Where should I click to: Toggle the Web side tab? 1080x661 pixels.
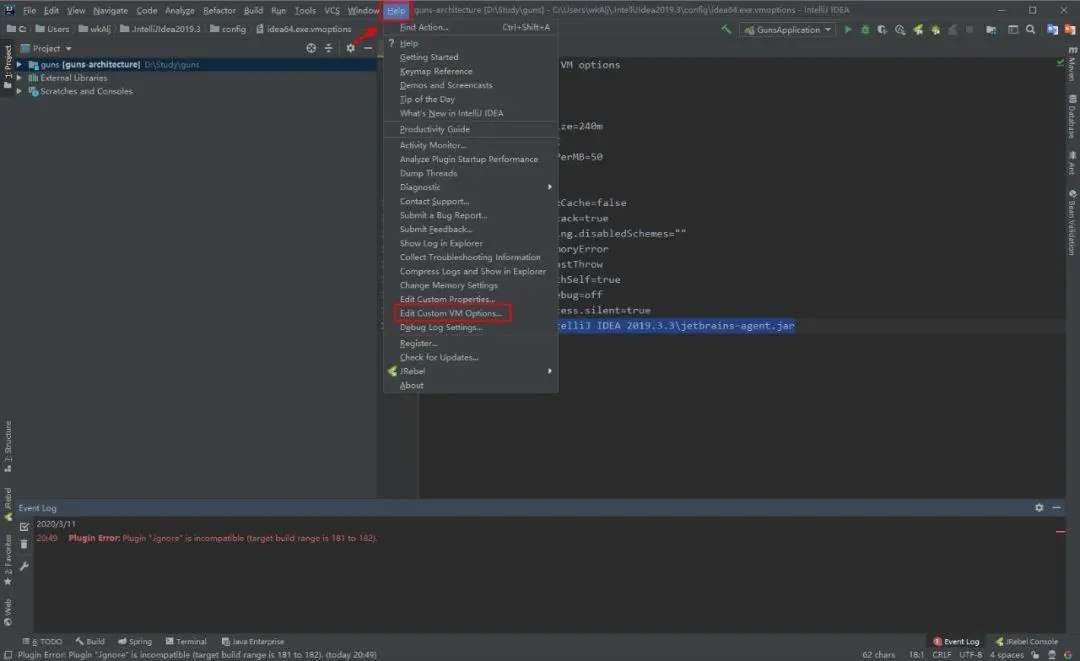8,611
